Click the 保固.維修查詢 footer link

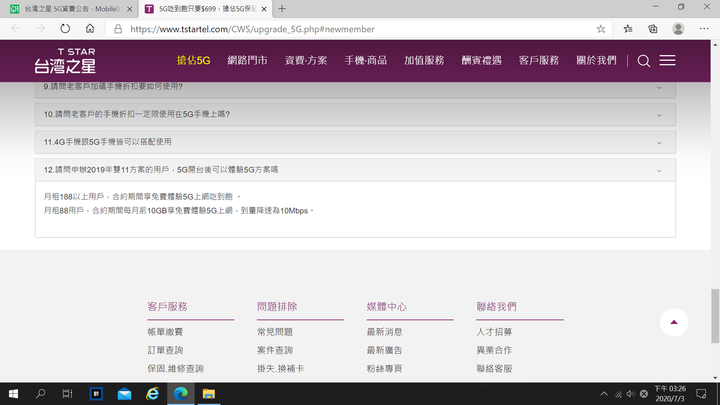tap(175, 368)
